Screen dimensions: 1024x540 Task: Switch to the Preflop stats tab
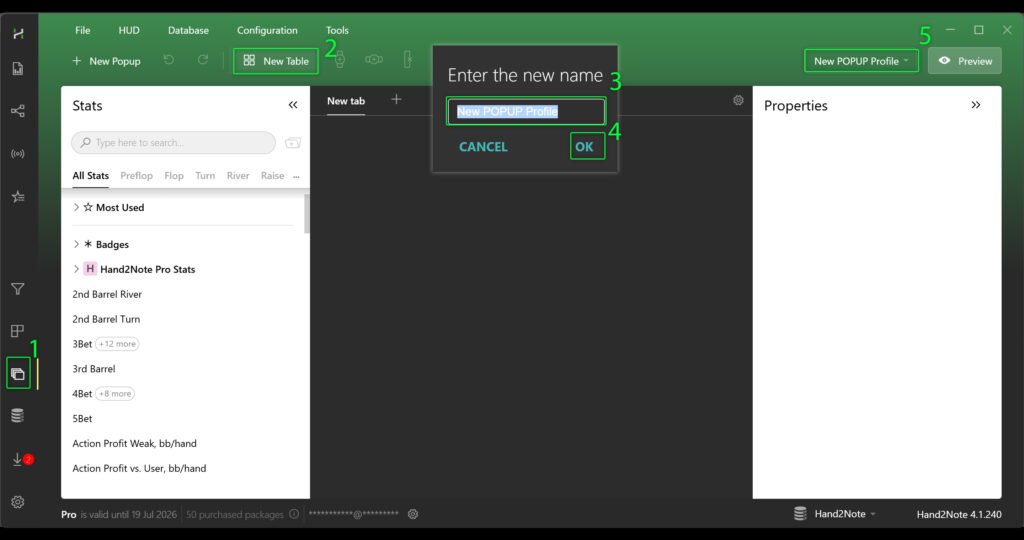point(136,176)
